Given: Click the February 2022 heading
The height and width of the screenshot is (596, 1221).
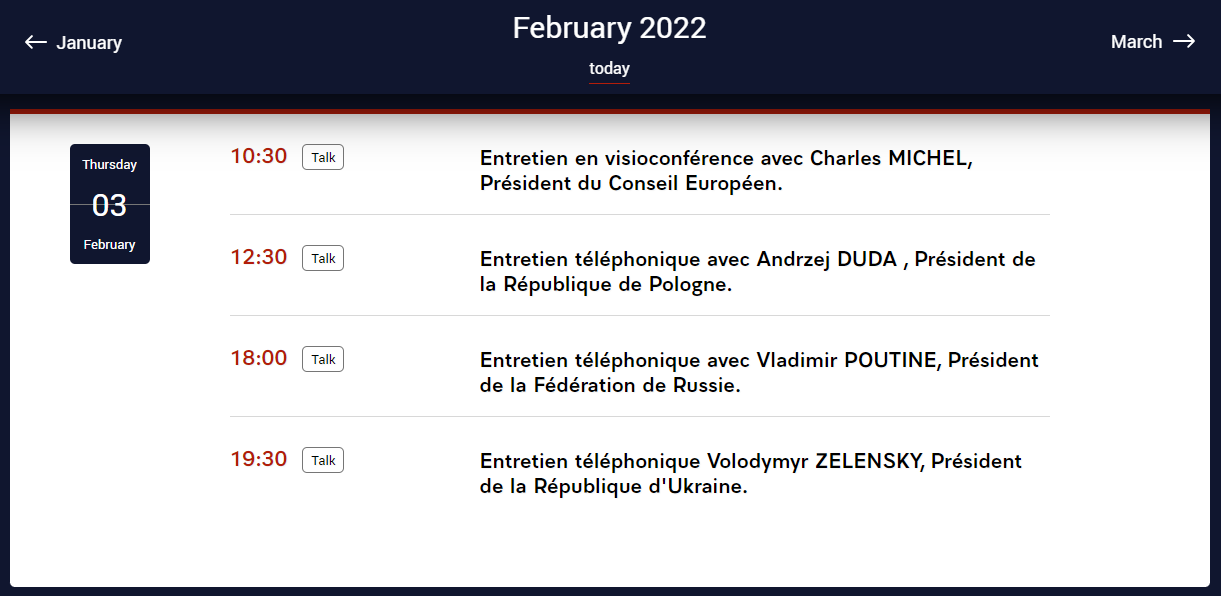Looking at the screenshot, I should 609,28.
